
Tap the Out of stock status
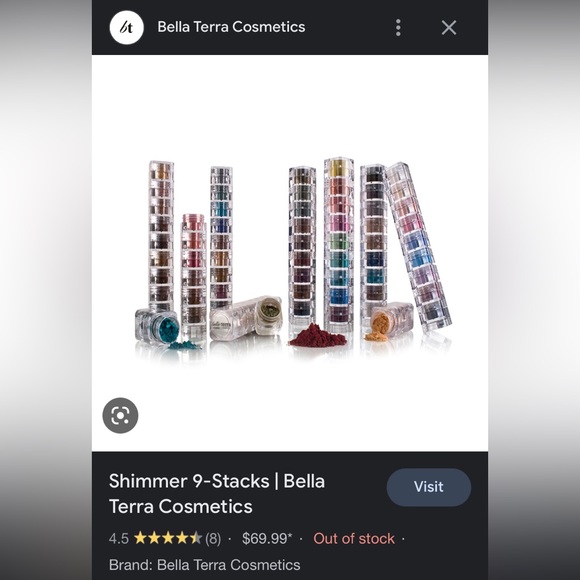354,539
